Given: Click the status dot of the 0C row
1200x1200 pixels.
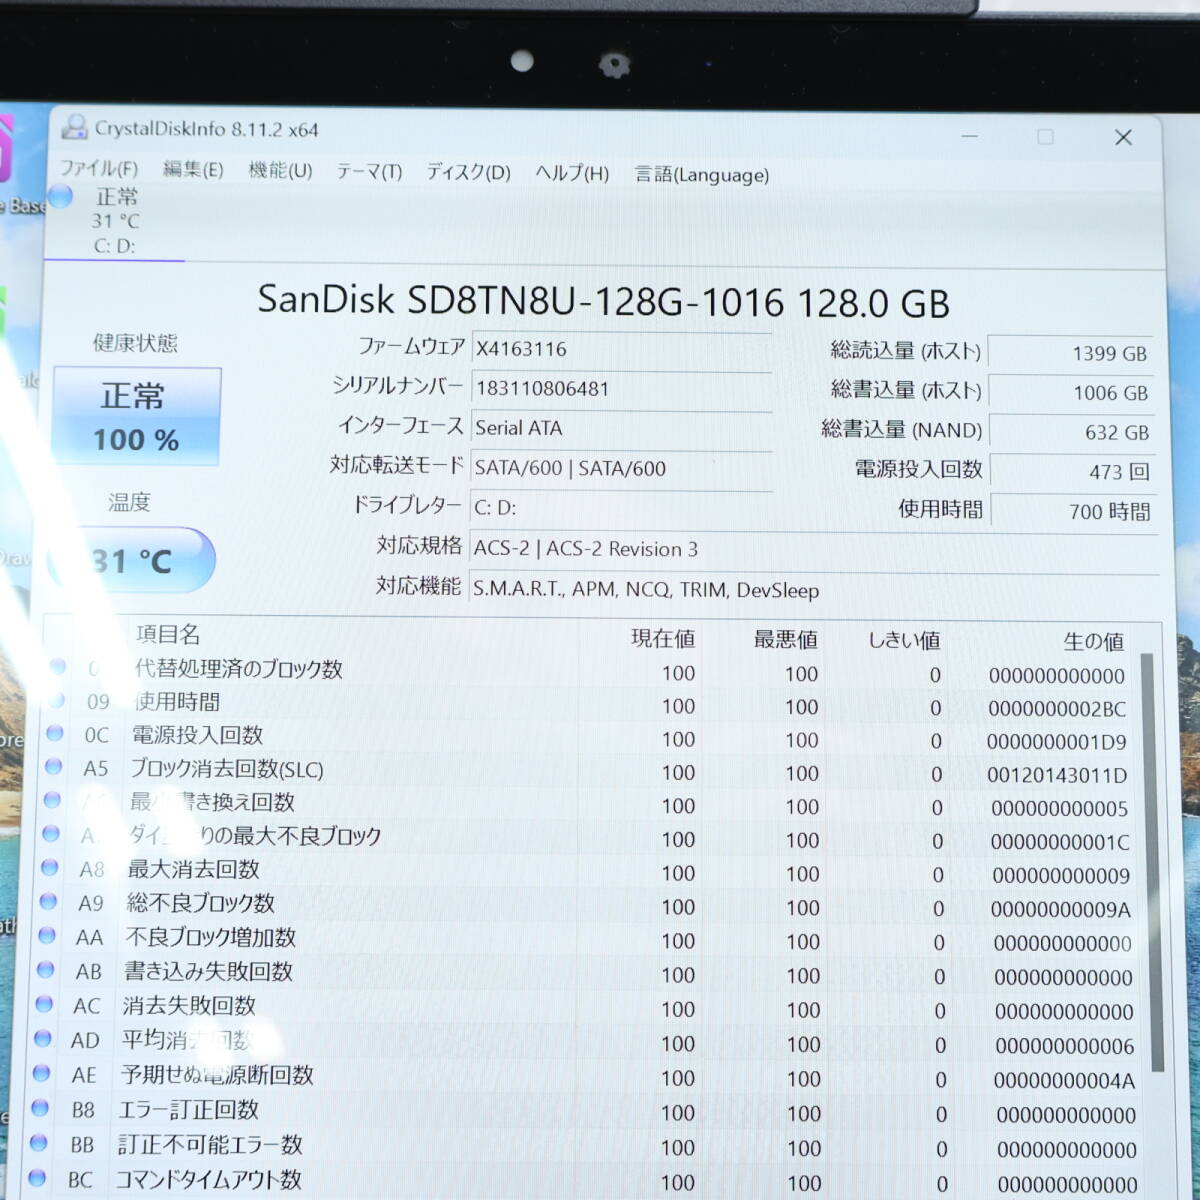Looking at the screenshot, I should click(54, 733).
